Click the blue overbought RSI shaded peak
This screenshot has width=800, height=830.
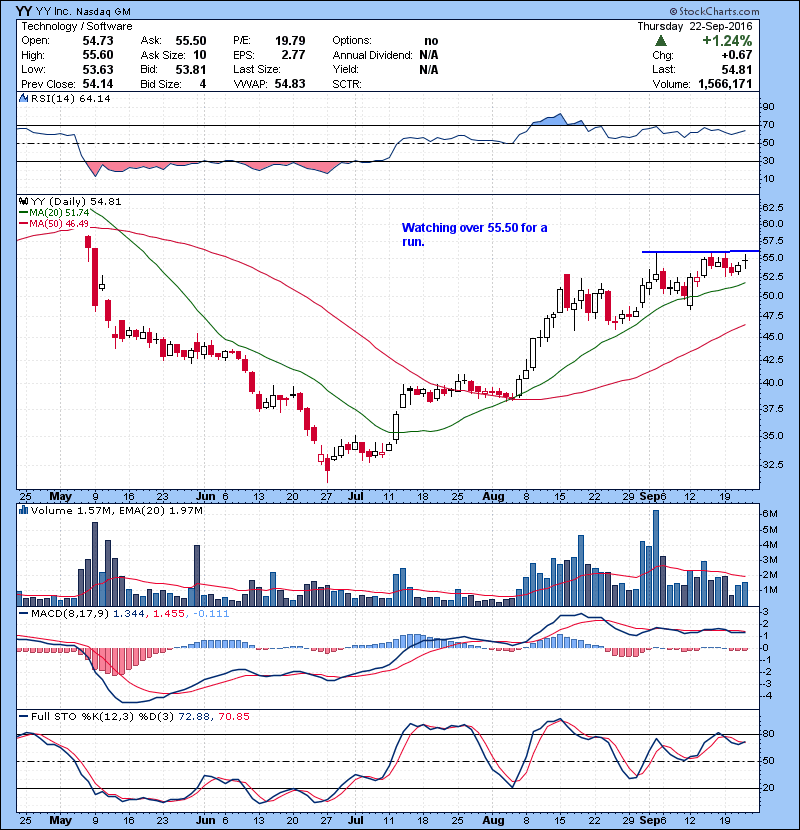click(552, 120)
